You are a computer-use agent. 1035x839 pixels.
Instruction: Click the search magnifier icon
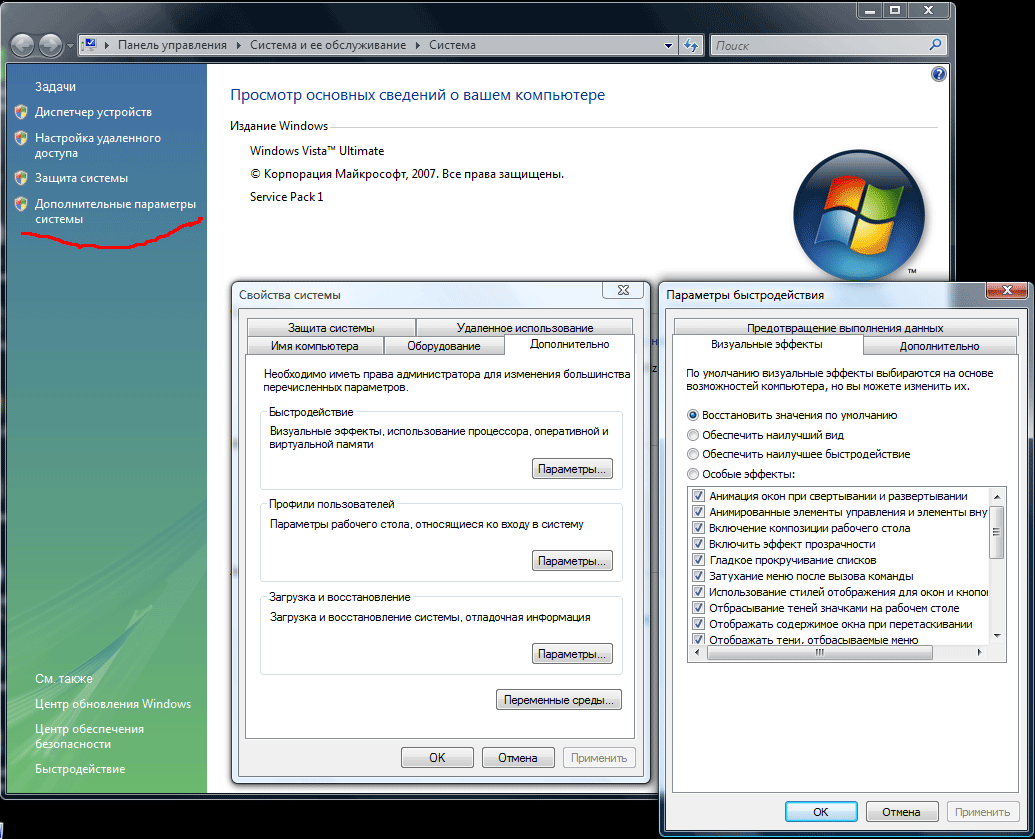click(x=935, y=45)
